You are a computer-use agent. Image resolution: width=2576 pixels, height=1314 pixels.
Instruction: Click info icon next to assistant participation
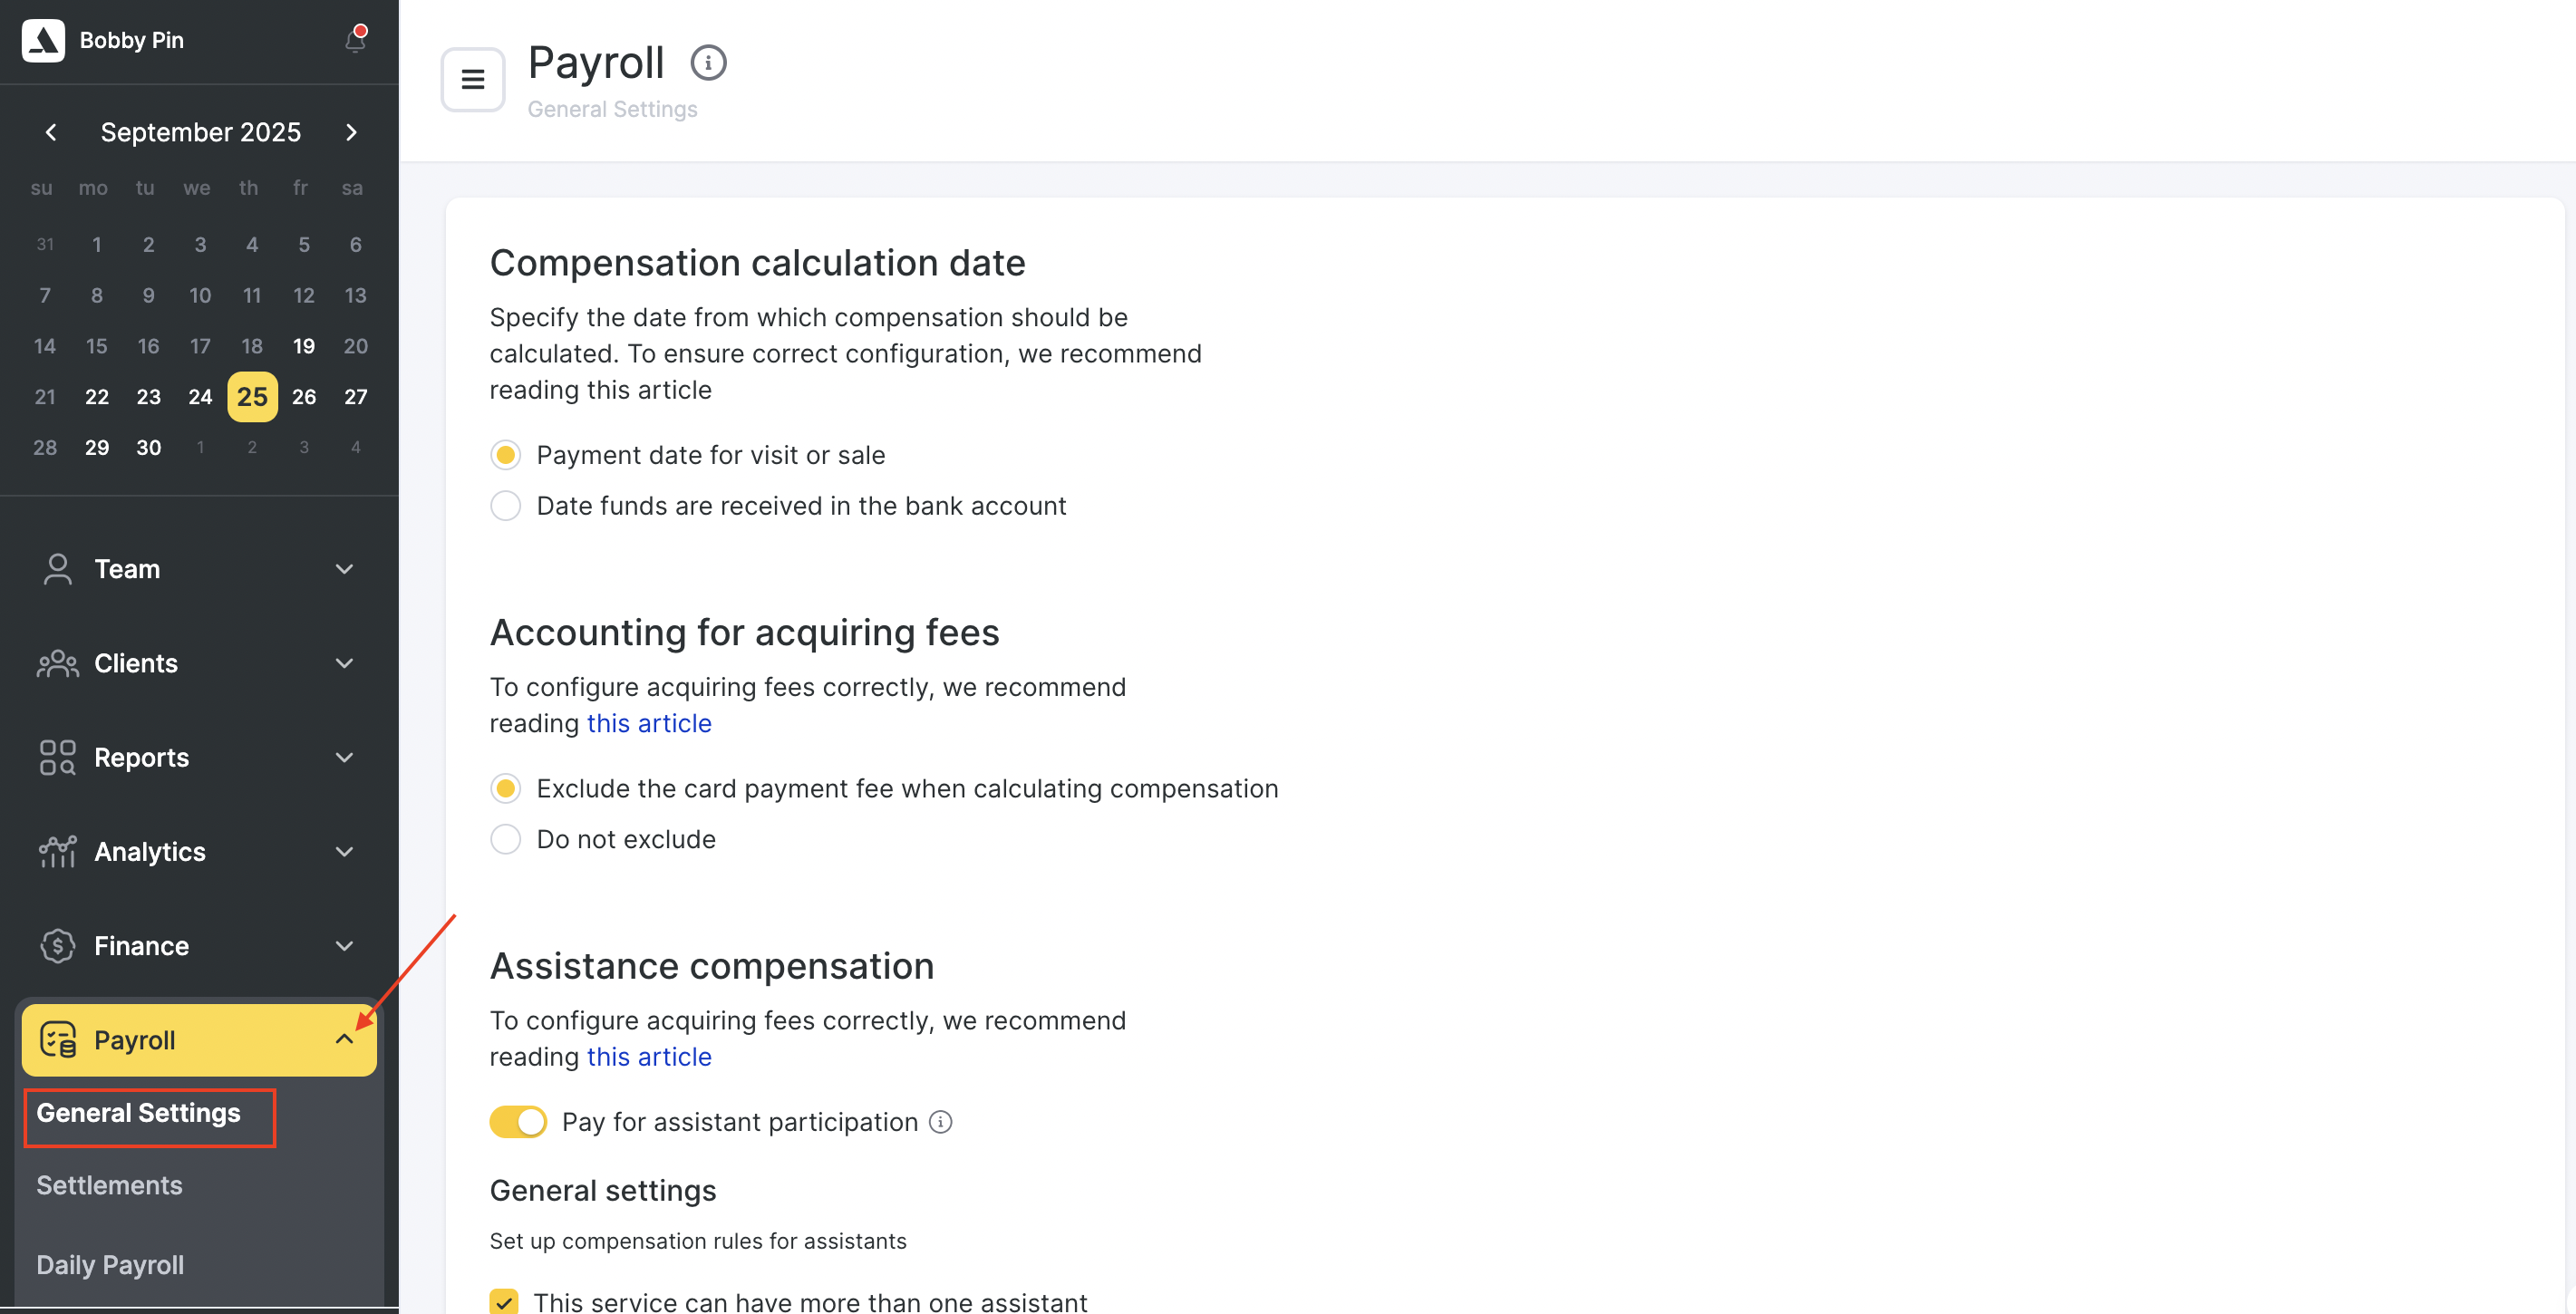point(940,1122)
